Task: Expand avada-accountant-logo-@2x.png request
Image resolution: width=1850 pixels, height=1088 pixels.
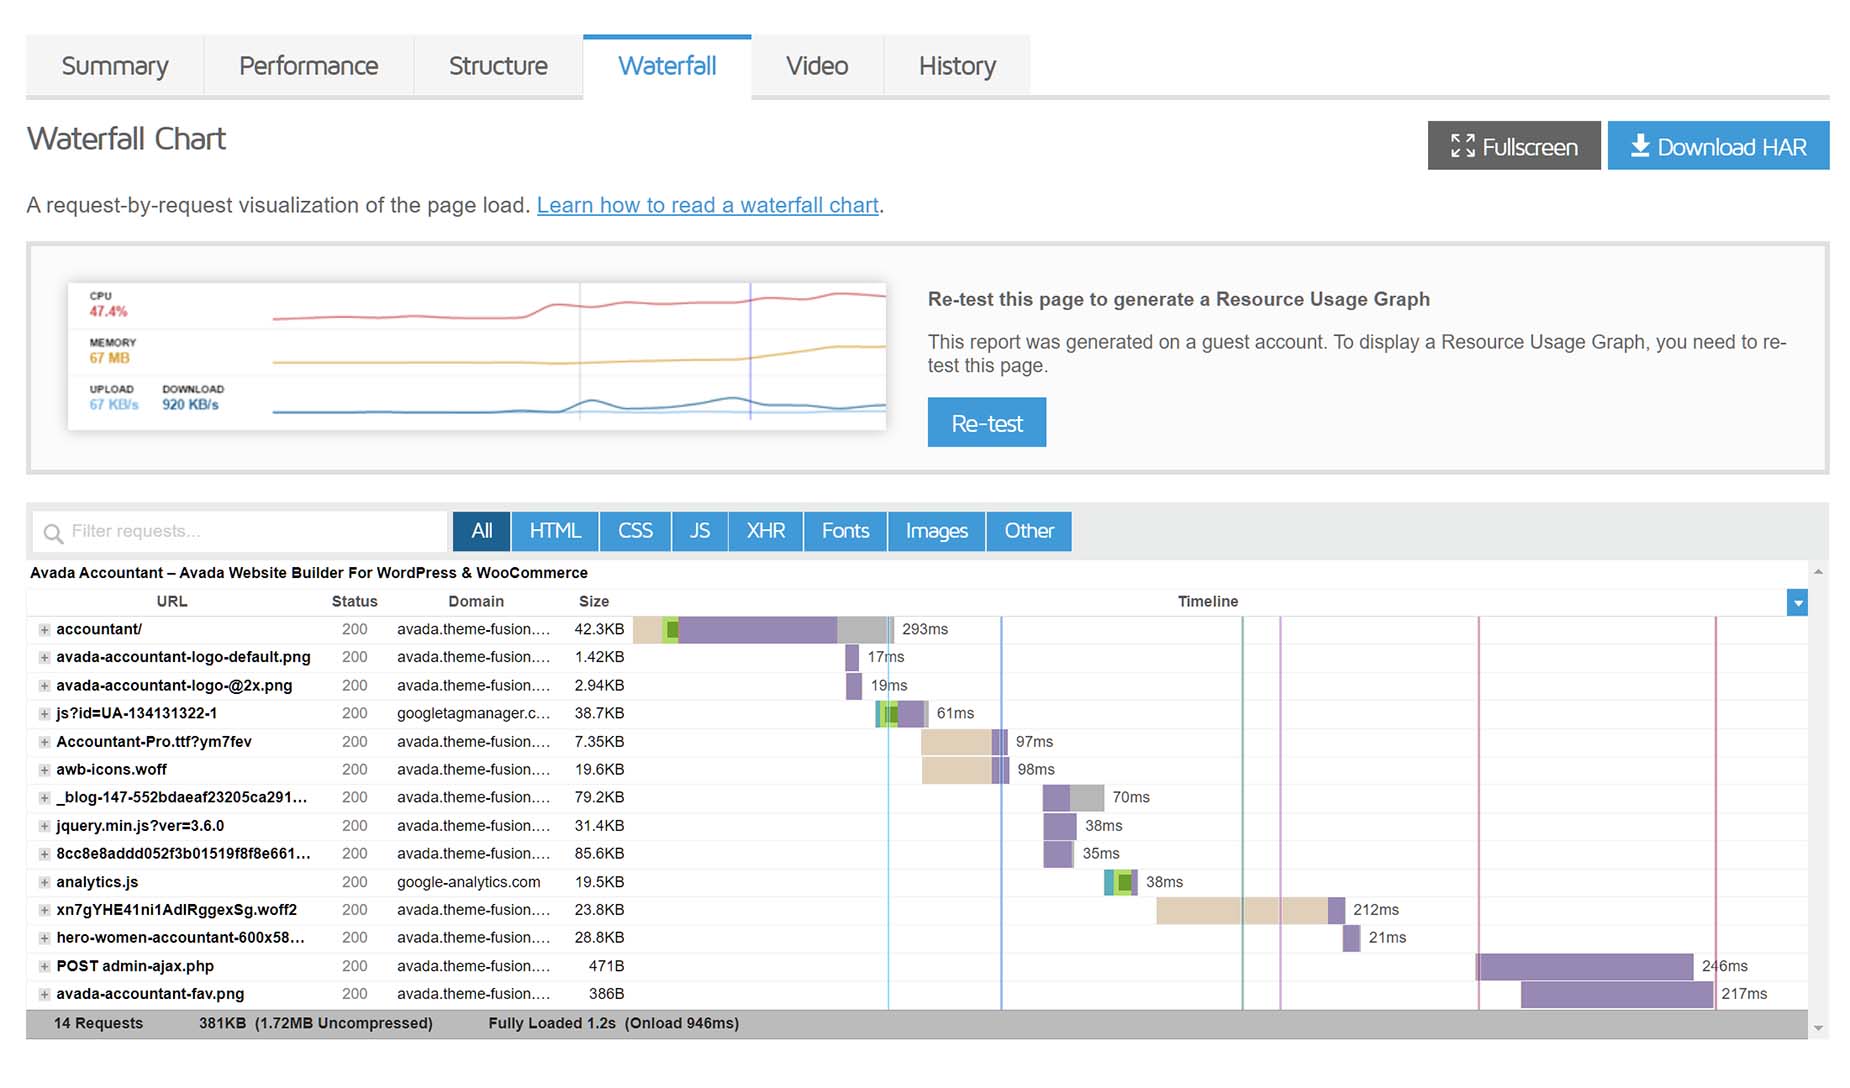Action: coord(44,686)
